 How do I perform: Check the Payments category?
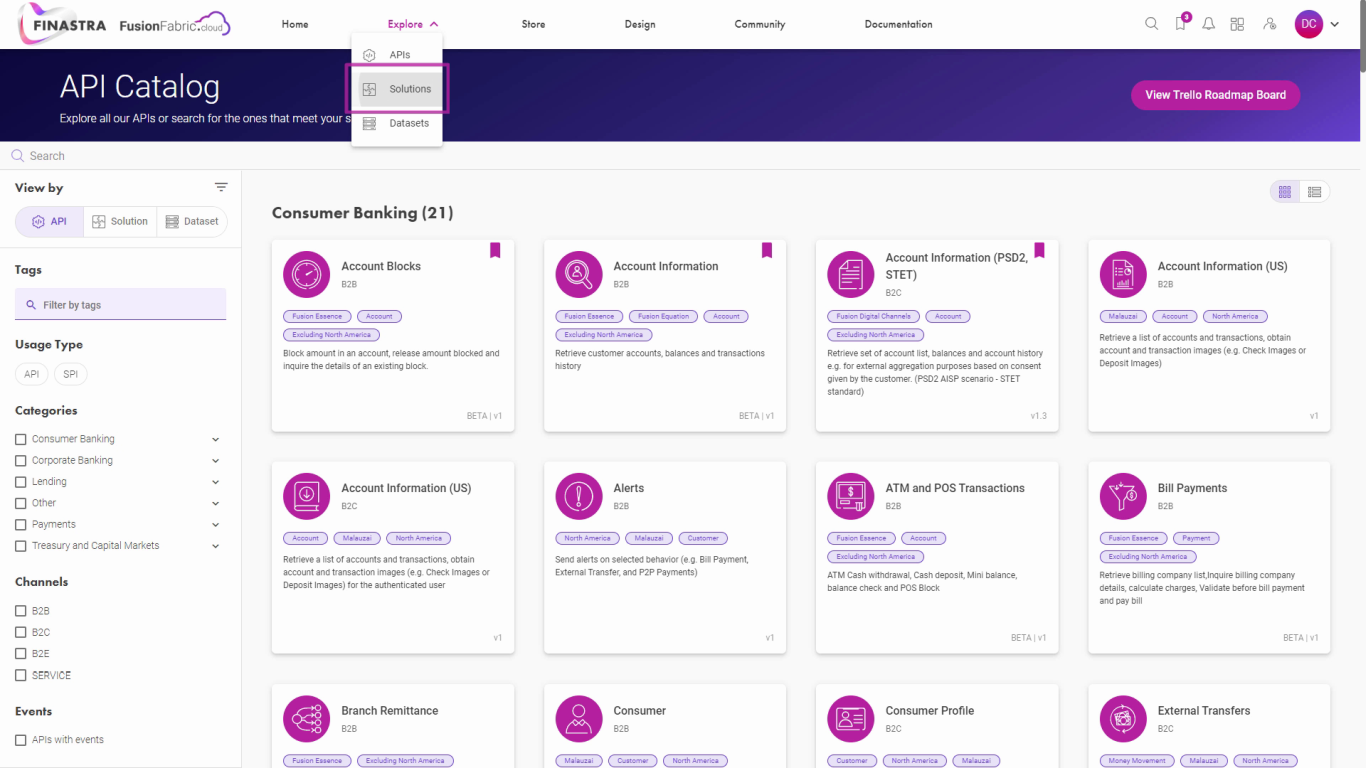click(x=21, y=524)
